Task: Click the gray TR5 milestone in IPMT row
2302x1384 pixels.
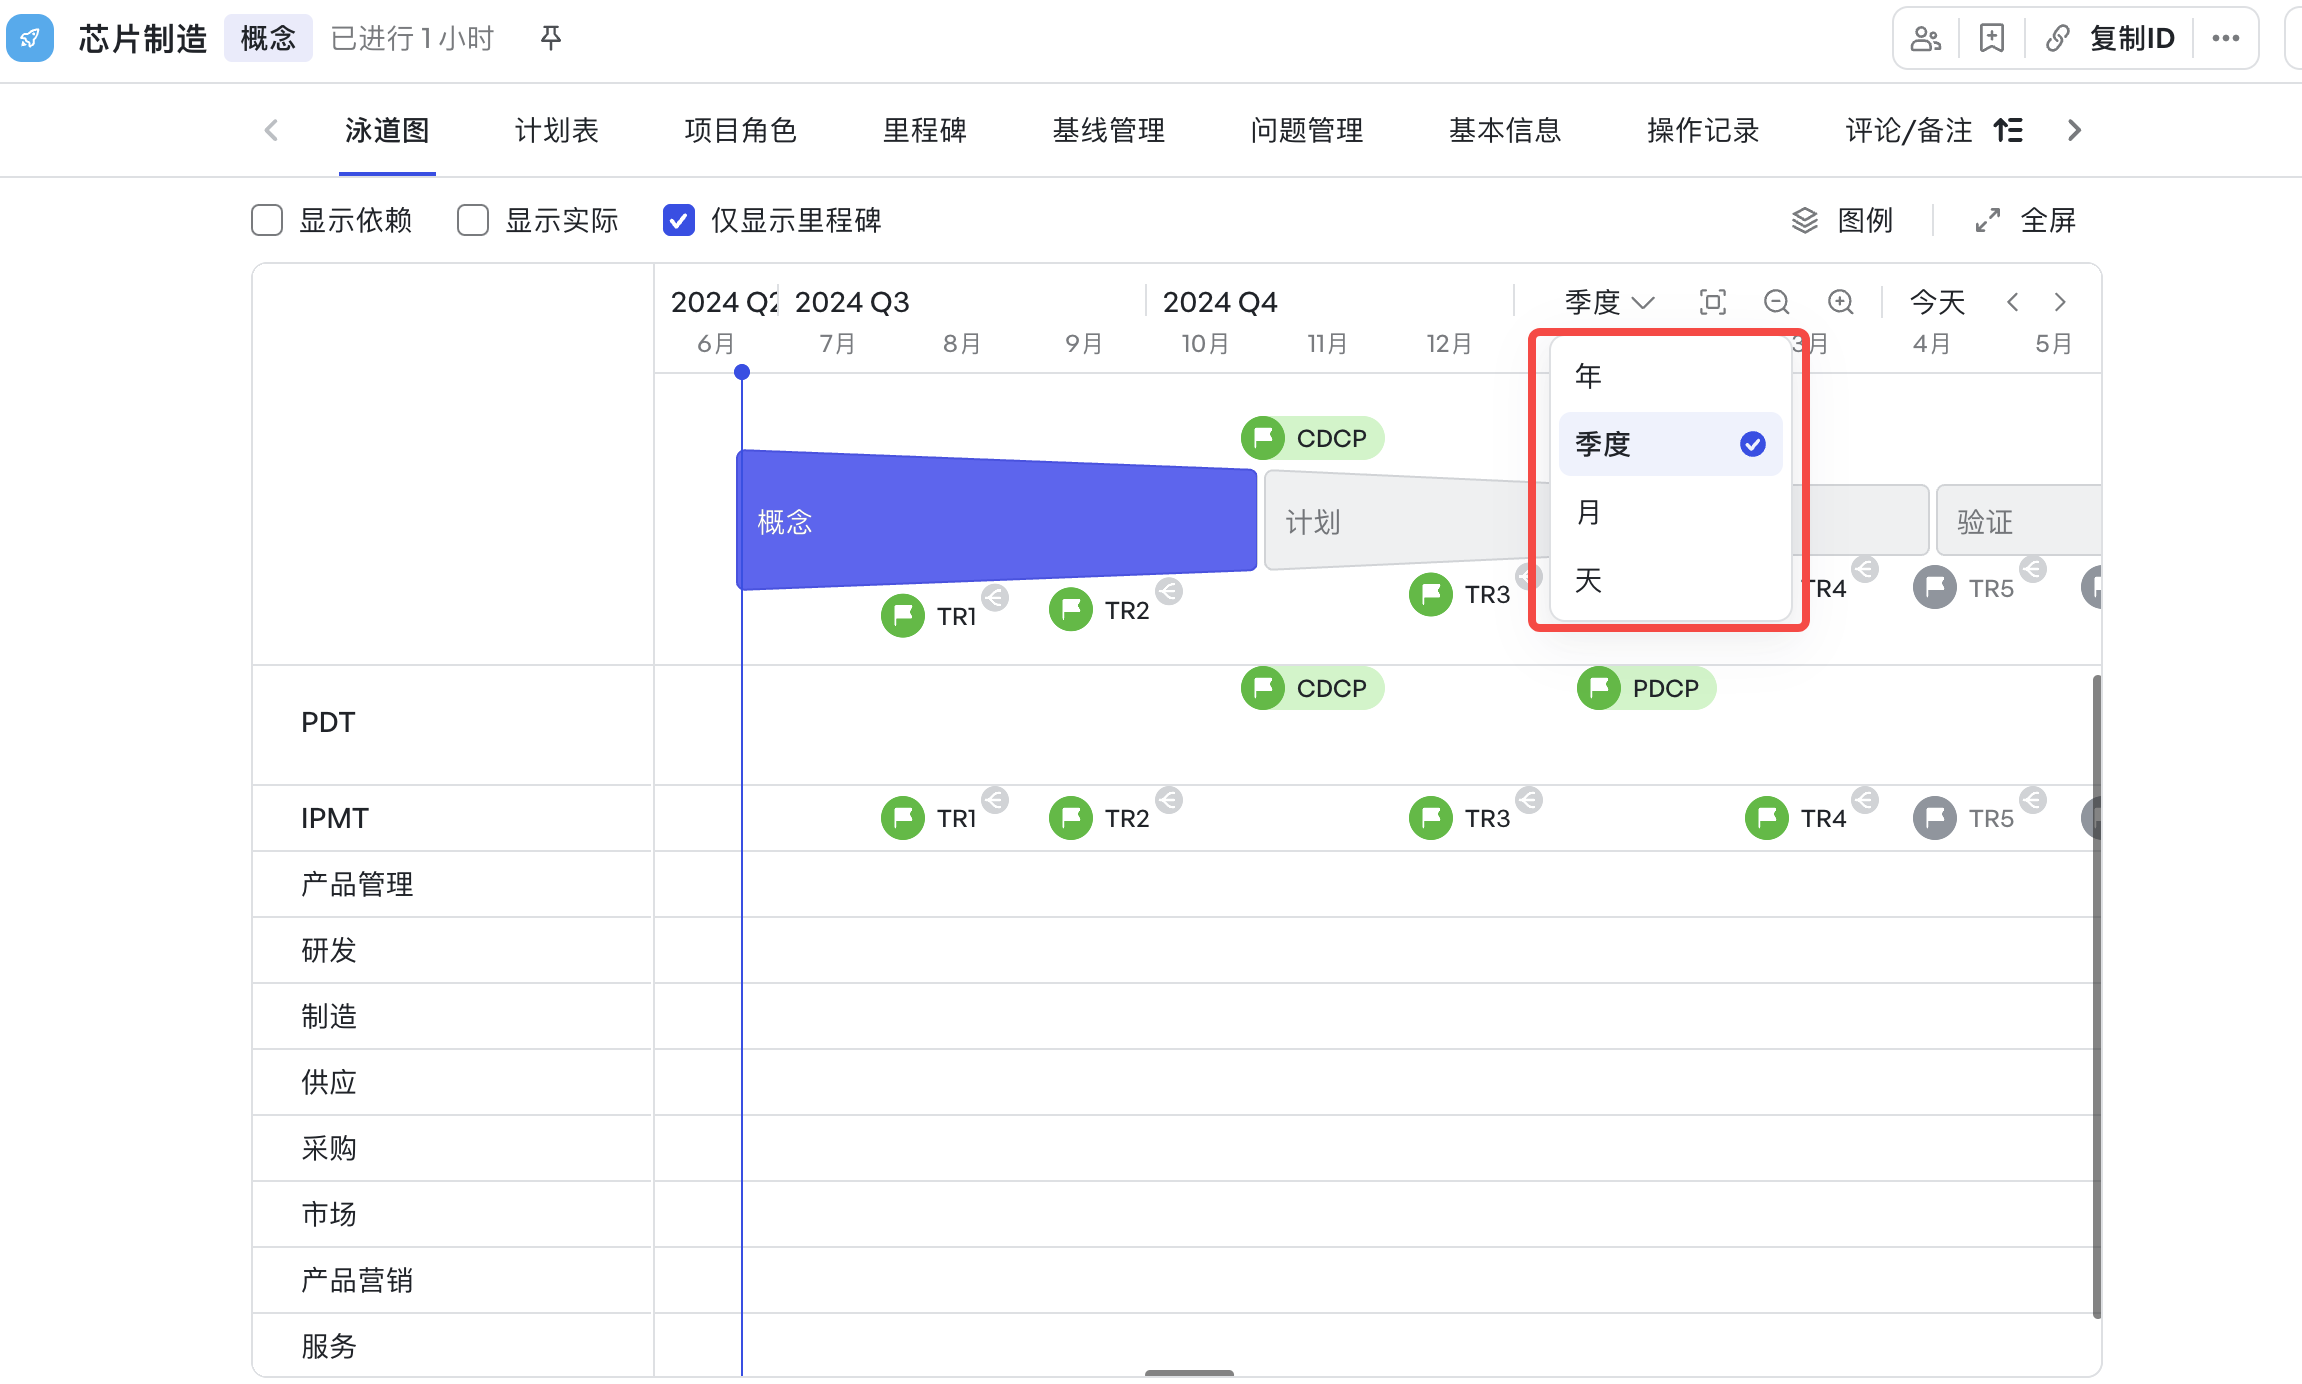Action: (1964, 818)
